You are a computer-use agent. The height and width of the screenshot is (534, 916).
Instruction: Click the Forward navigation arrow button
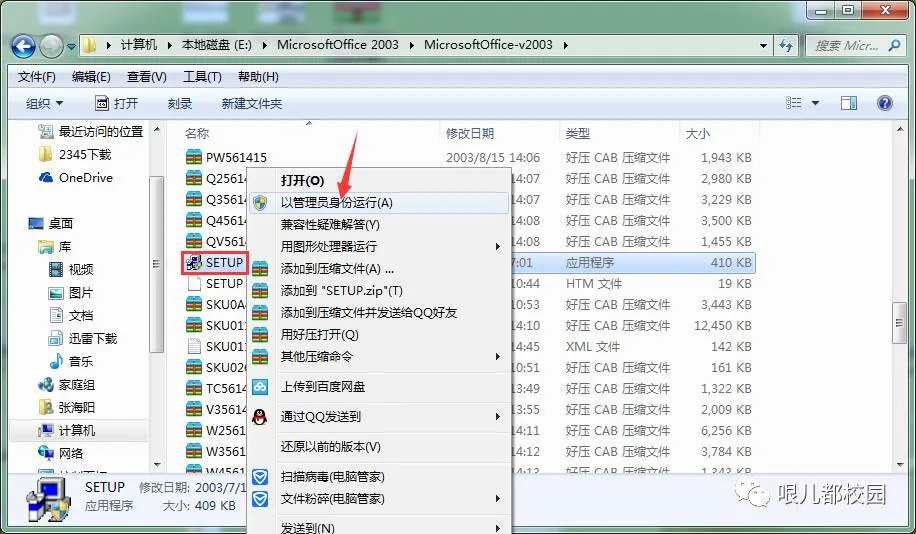(x=51, y=46)
